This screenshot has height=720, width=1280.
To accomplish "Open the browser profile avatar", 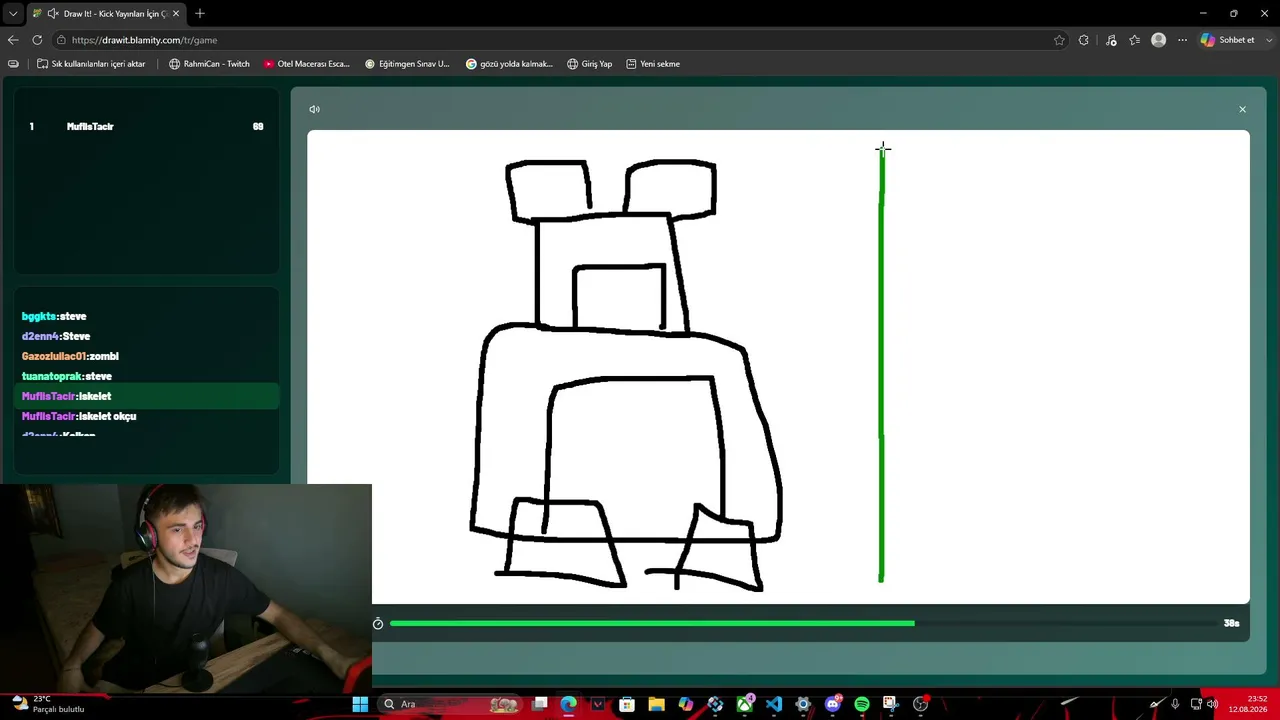I will (x=1158, y=40).
